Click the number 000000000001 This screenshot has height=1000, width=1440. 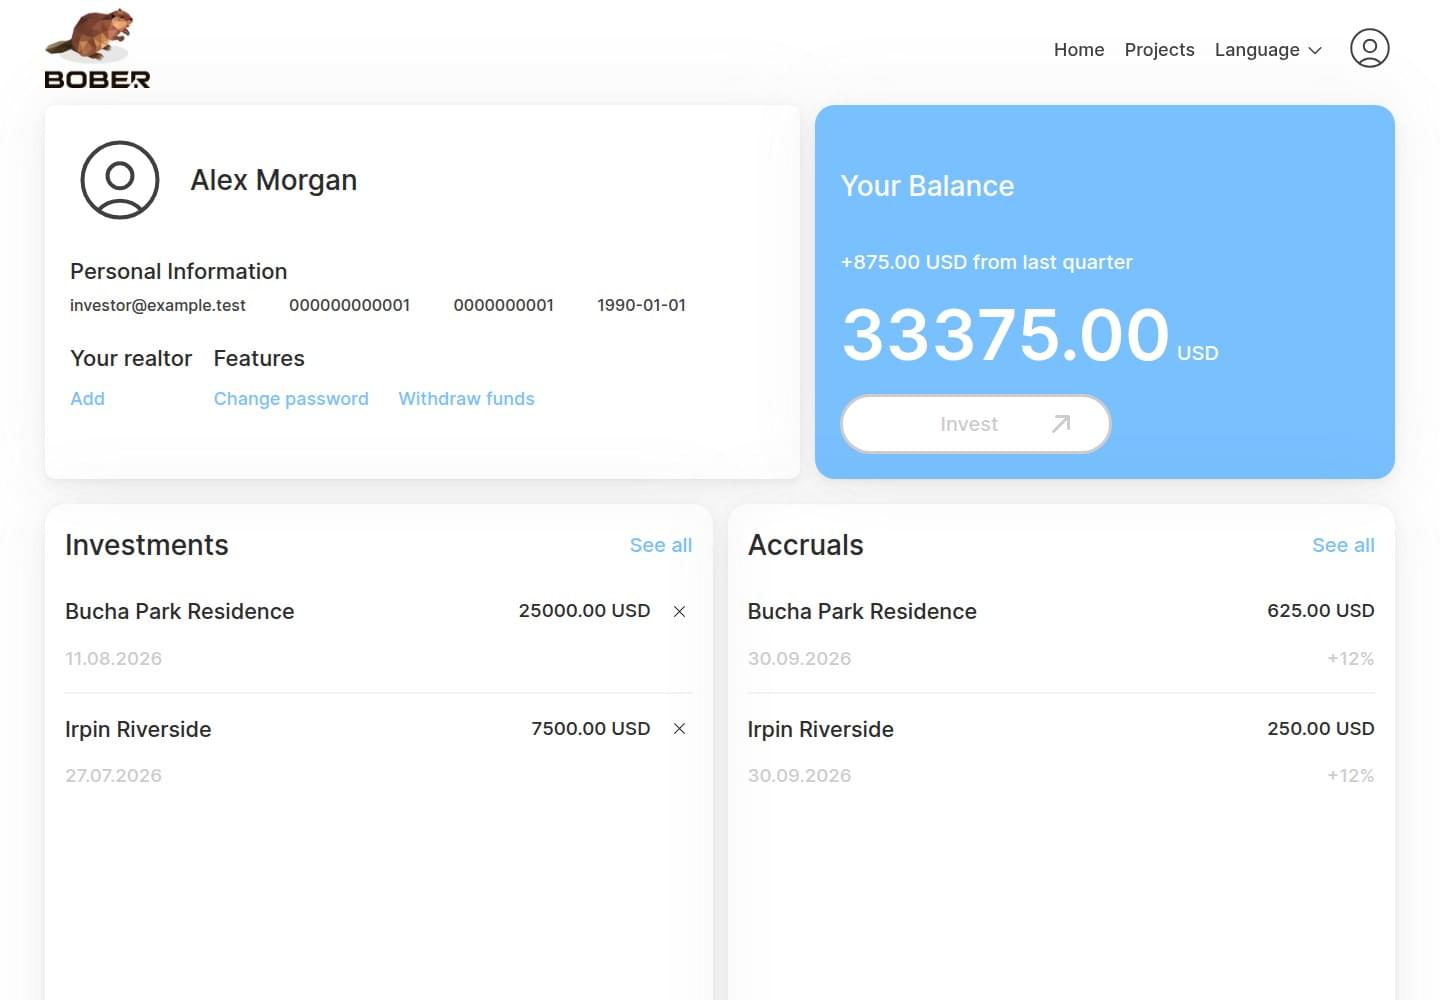click(x=349, y=305)
